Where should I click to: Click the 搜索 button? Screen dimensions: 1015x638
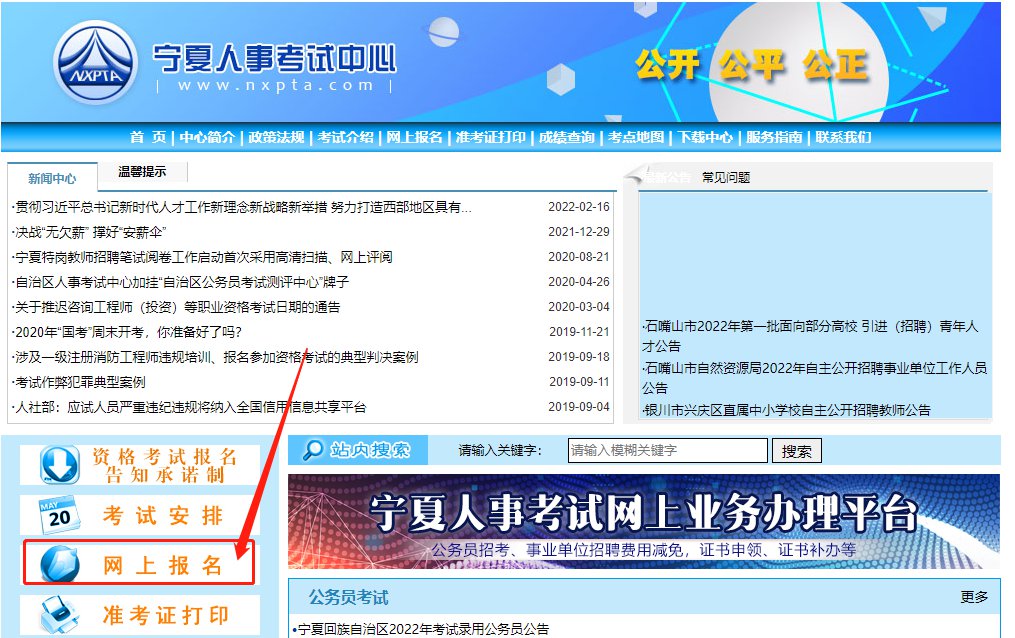click(797, 450)
